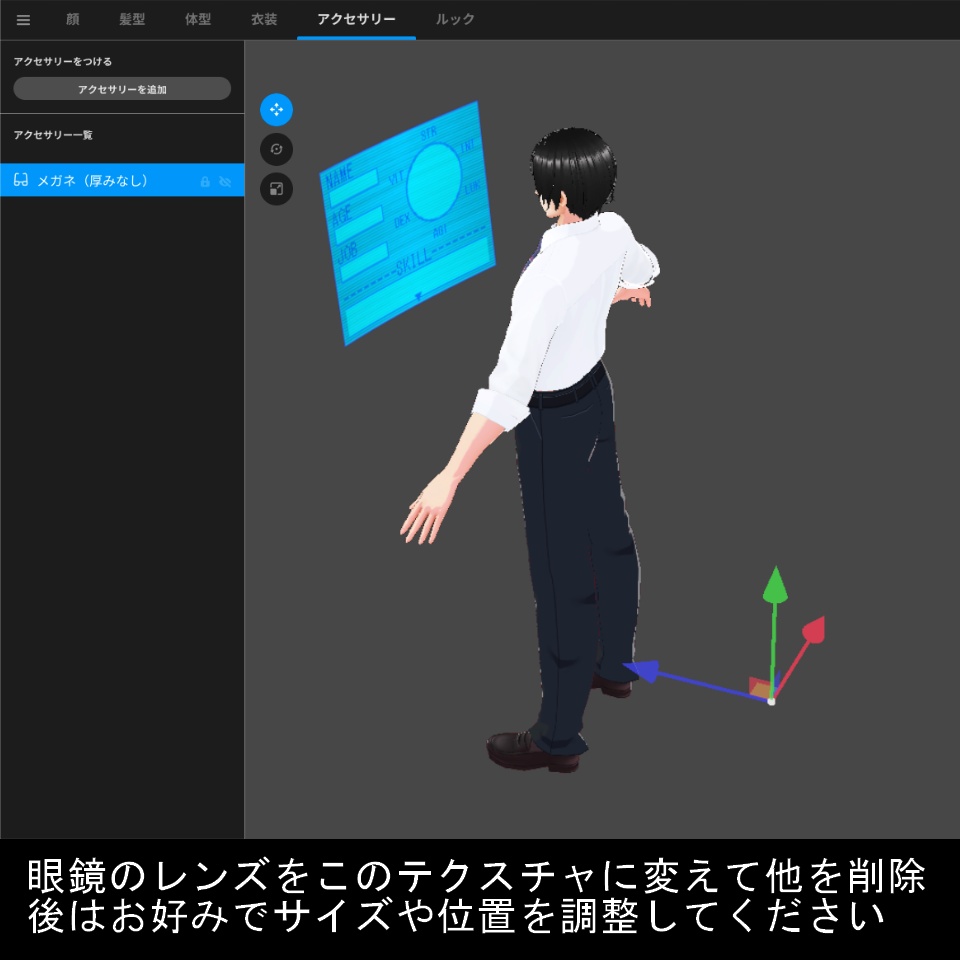960x960 pixels.
Task: Select the rotate gizmo tool
Action: [275, 150]
